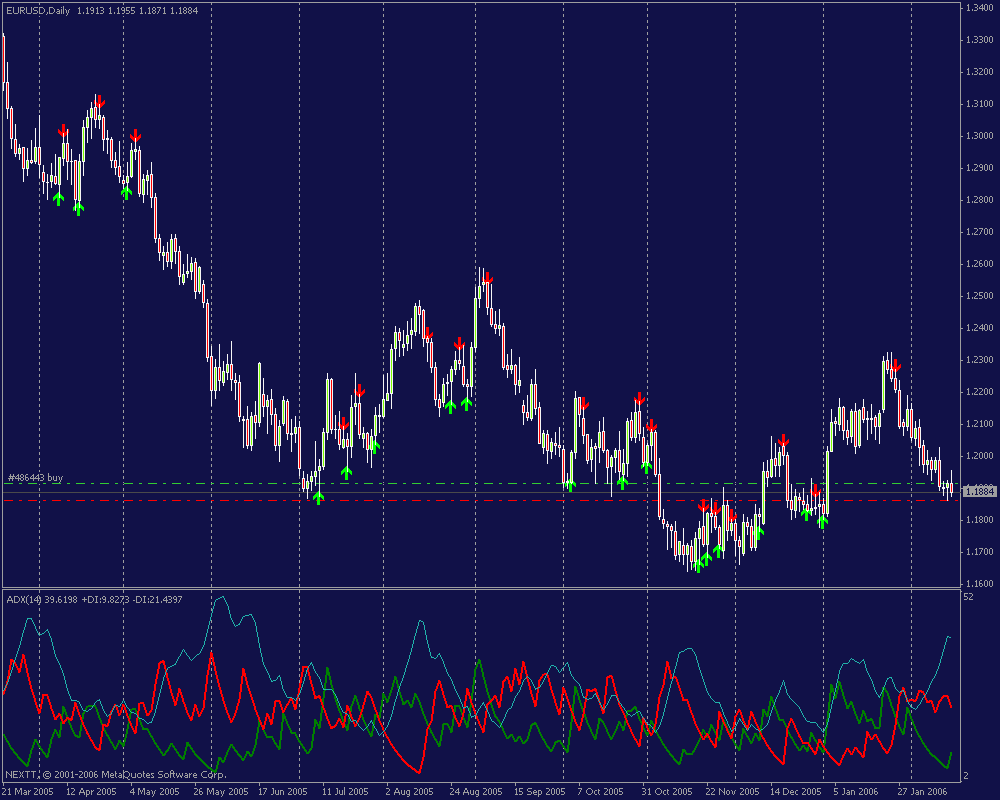This screenshot has width=1000, height=800.
Task: Click the 1.3400 level on price scale
Action: (x=977, y=8)
